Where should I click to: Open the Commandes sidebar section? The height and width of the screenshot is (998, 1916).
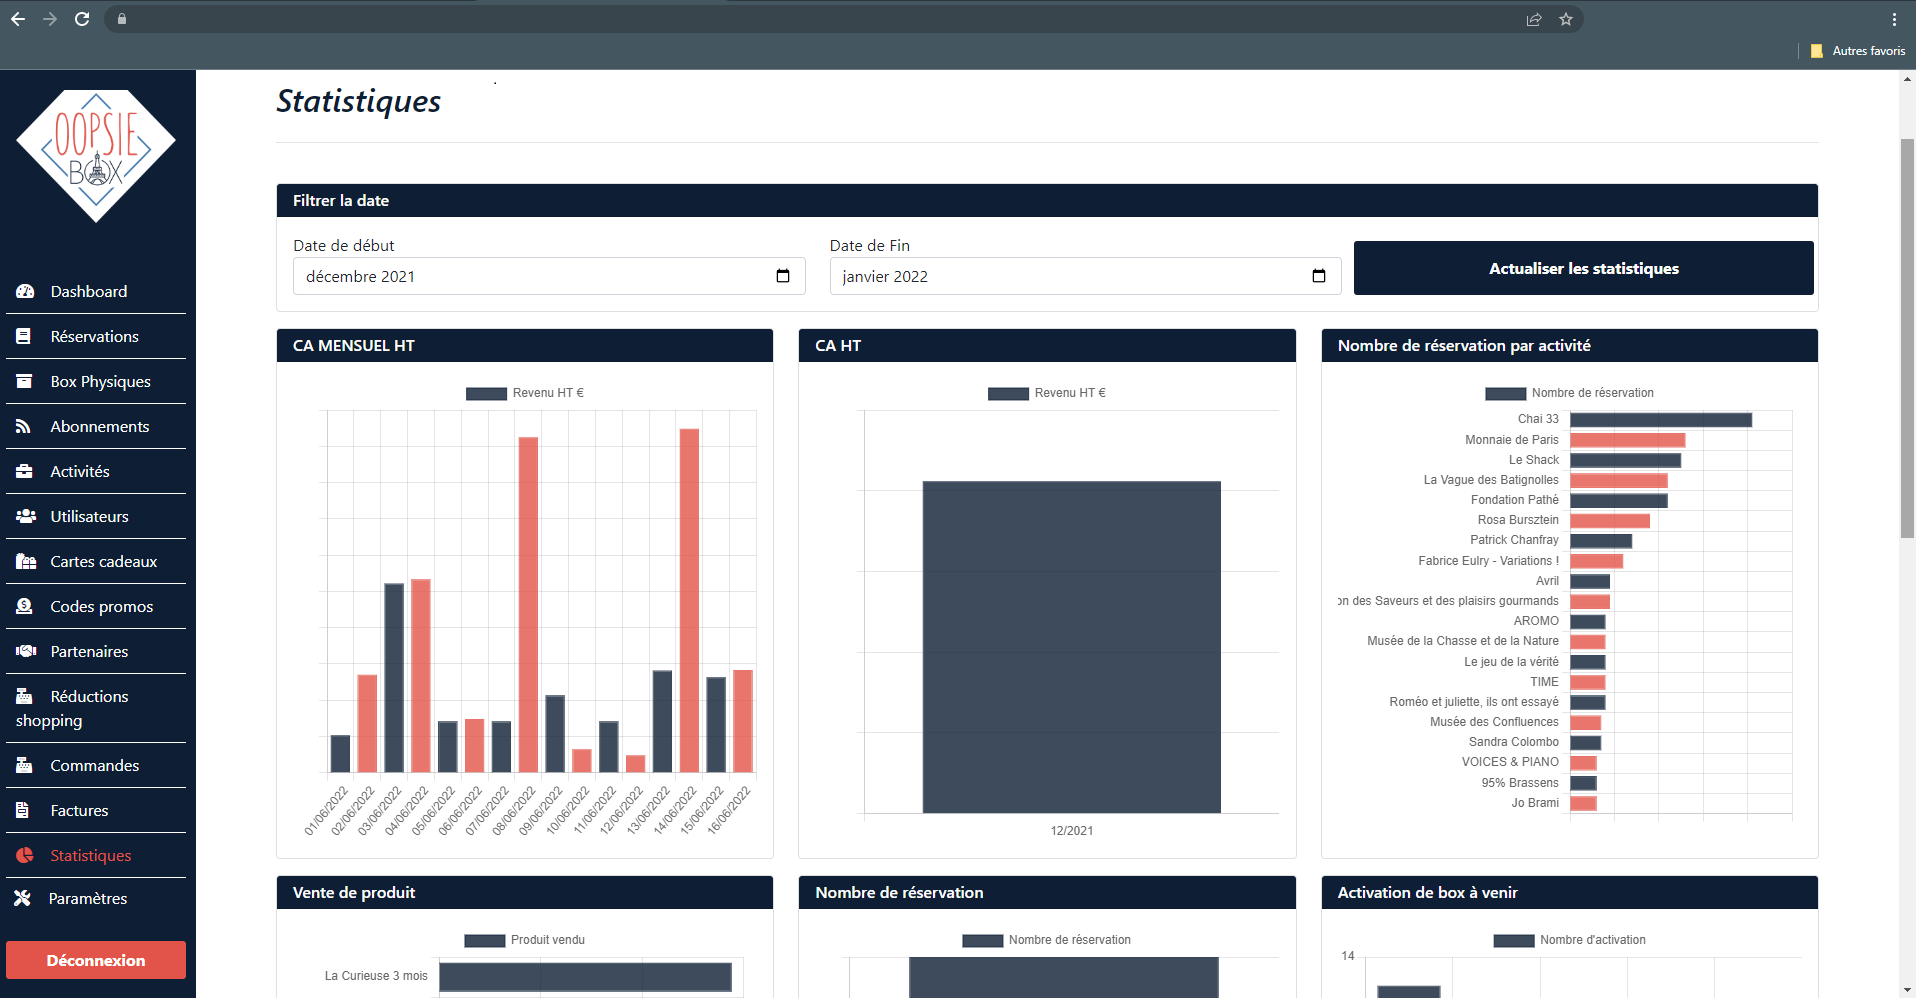pyautogui.click(x=95, y=766)
